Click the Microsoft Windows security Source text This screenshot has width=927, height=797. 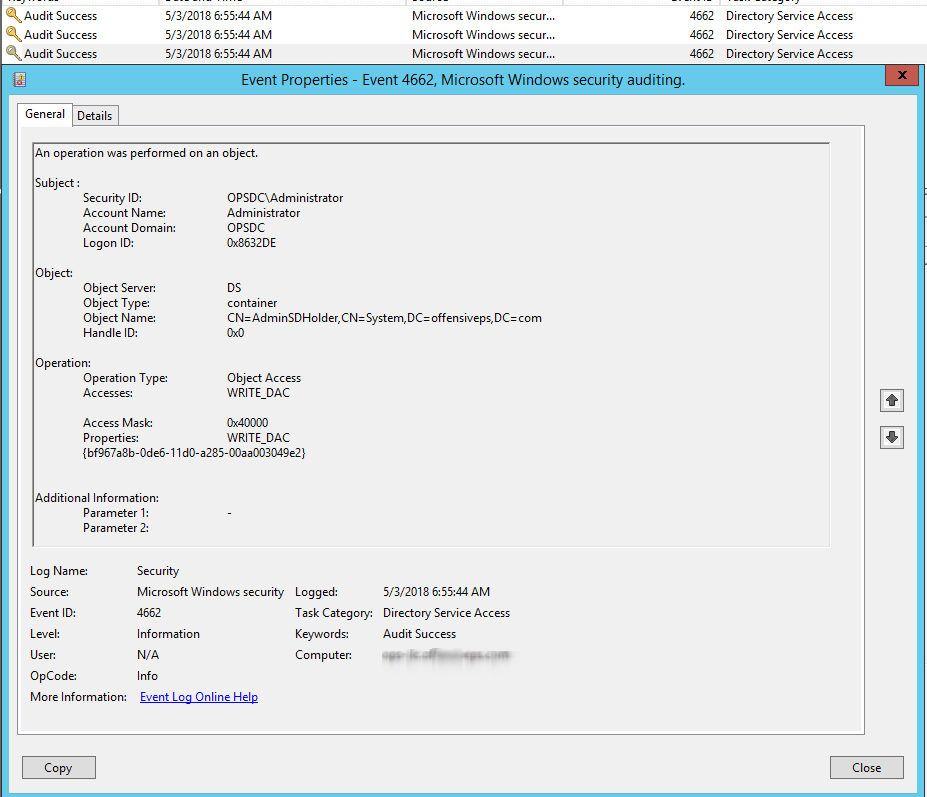210,591
